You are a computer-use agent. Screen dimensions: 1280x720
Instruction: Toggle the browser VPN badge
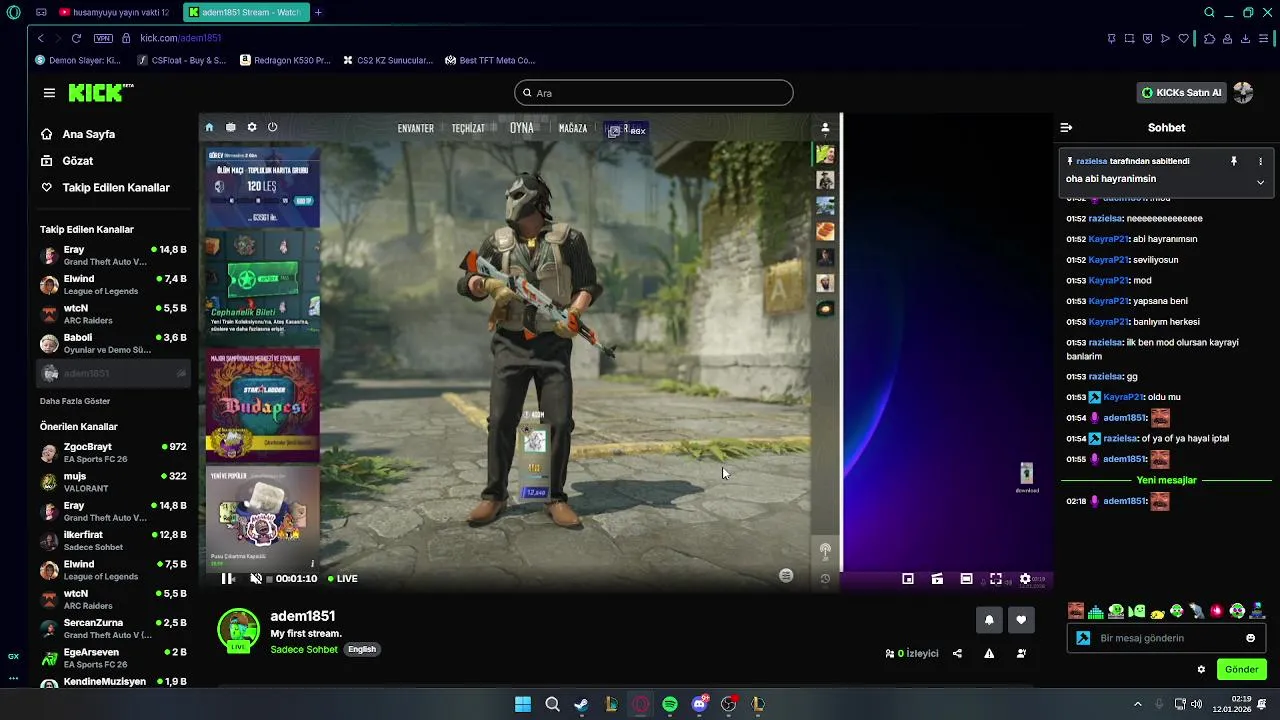pyautogui.click(x=103, y=38)
